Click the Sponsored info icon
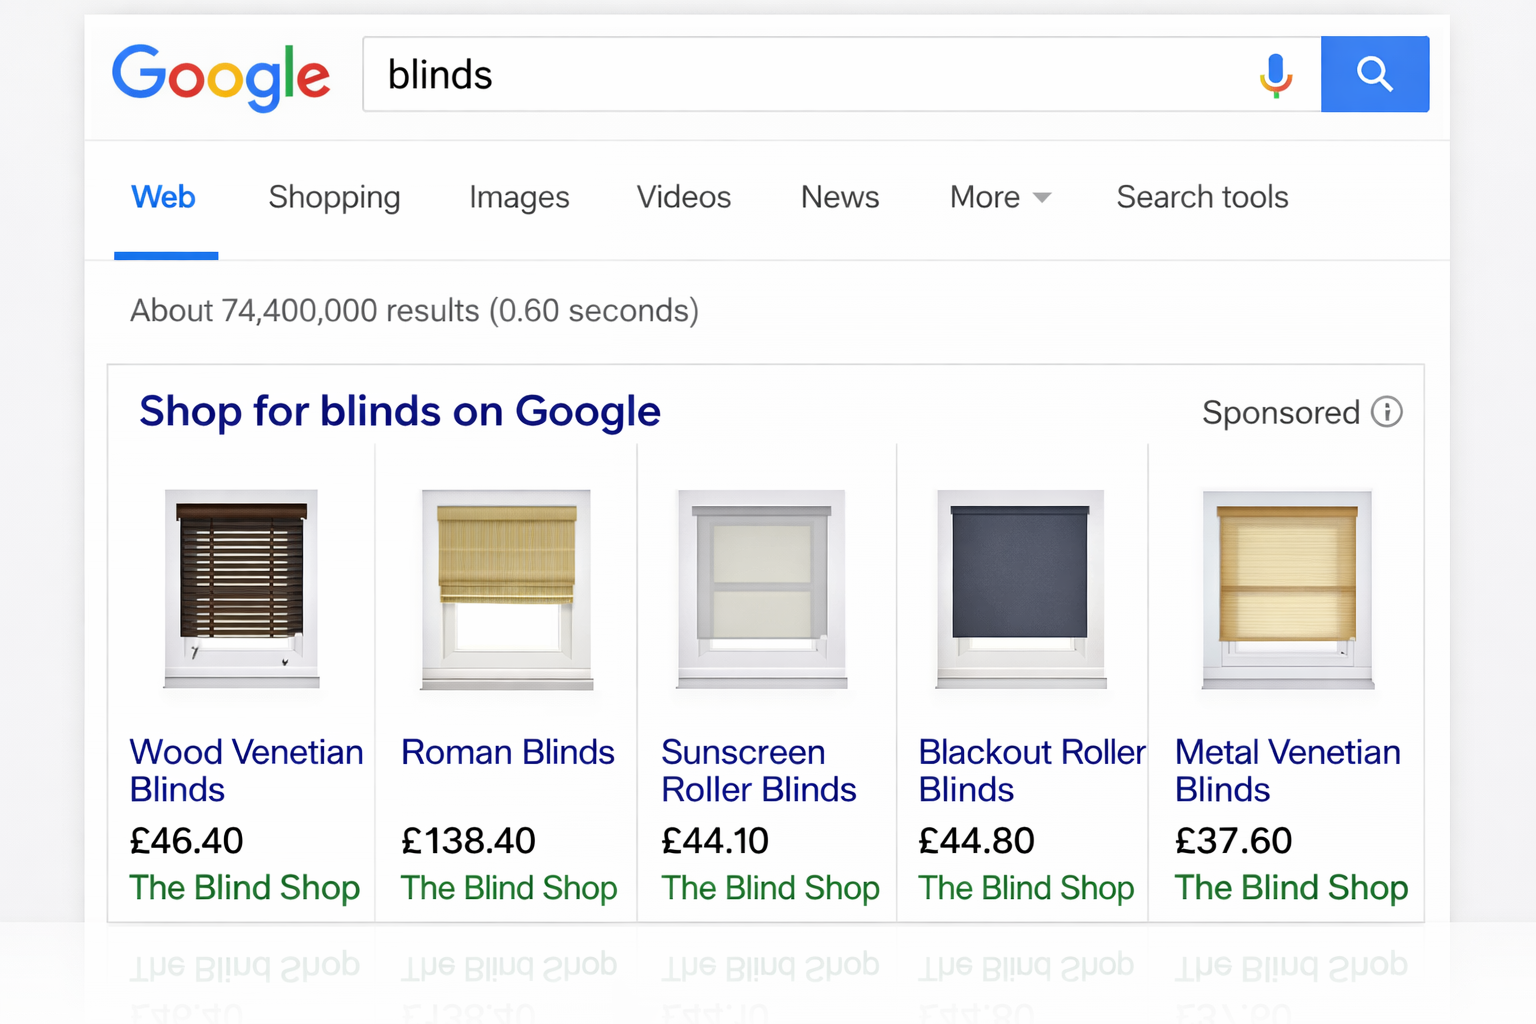This screenshot has width=1536, height=1024. pyautogui.click(x=1388, y=411)
